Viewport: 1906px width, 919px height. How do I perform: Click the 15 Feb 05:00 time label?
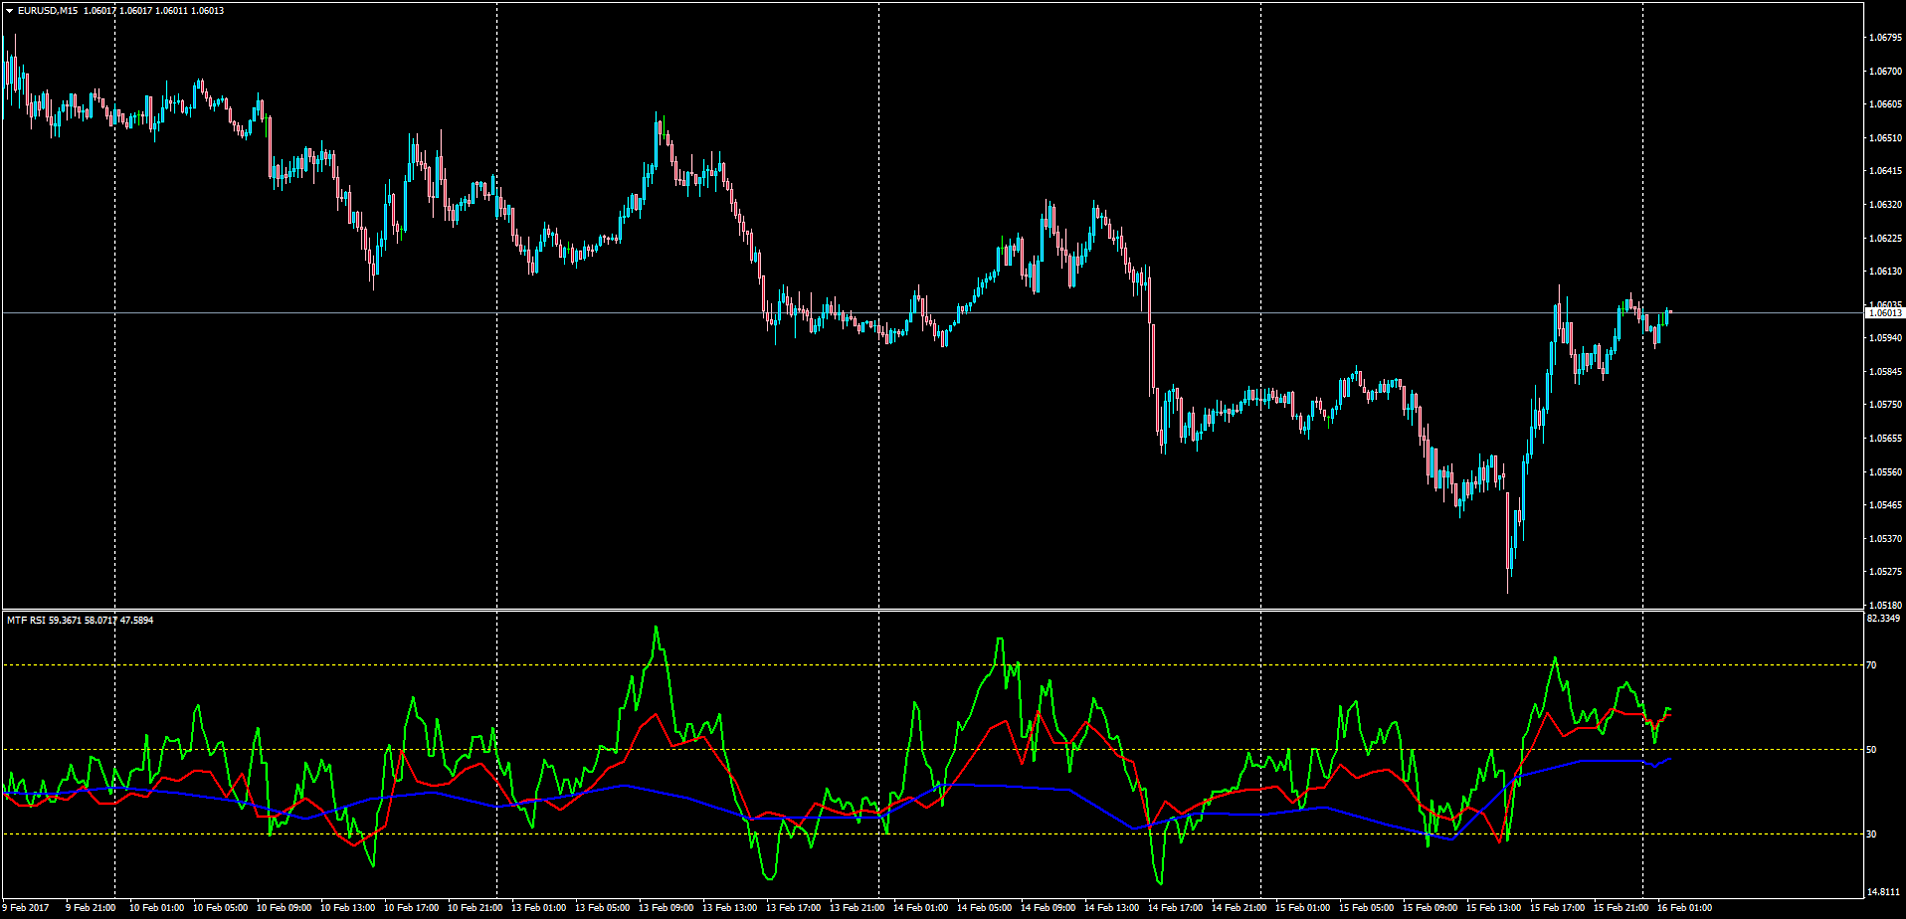click(x=1366, y=908)
